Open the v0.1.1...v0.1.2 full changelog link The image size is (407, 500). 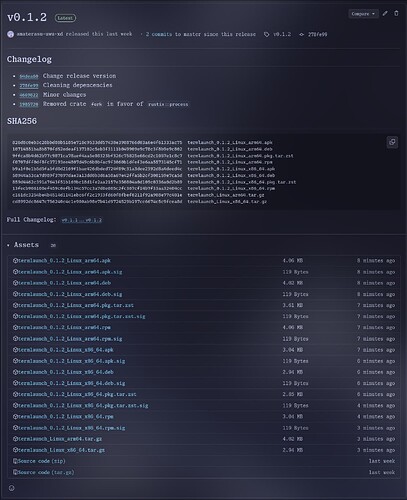click(x=82, y=220)
